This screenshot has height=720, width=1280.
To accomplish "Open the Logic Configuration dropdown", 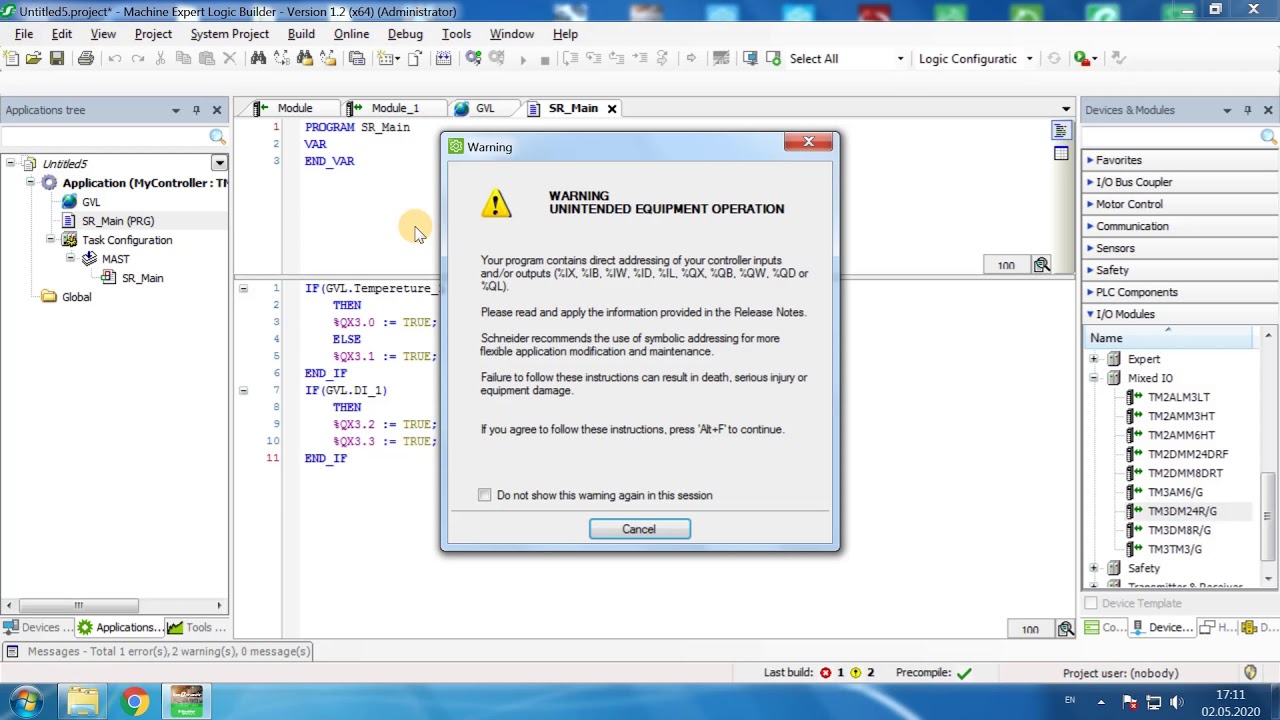I will coord(1029,59).
